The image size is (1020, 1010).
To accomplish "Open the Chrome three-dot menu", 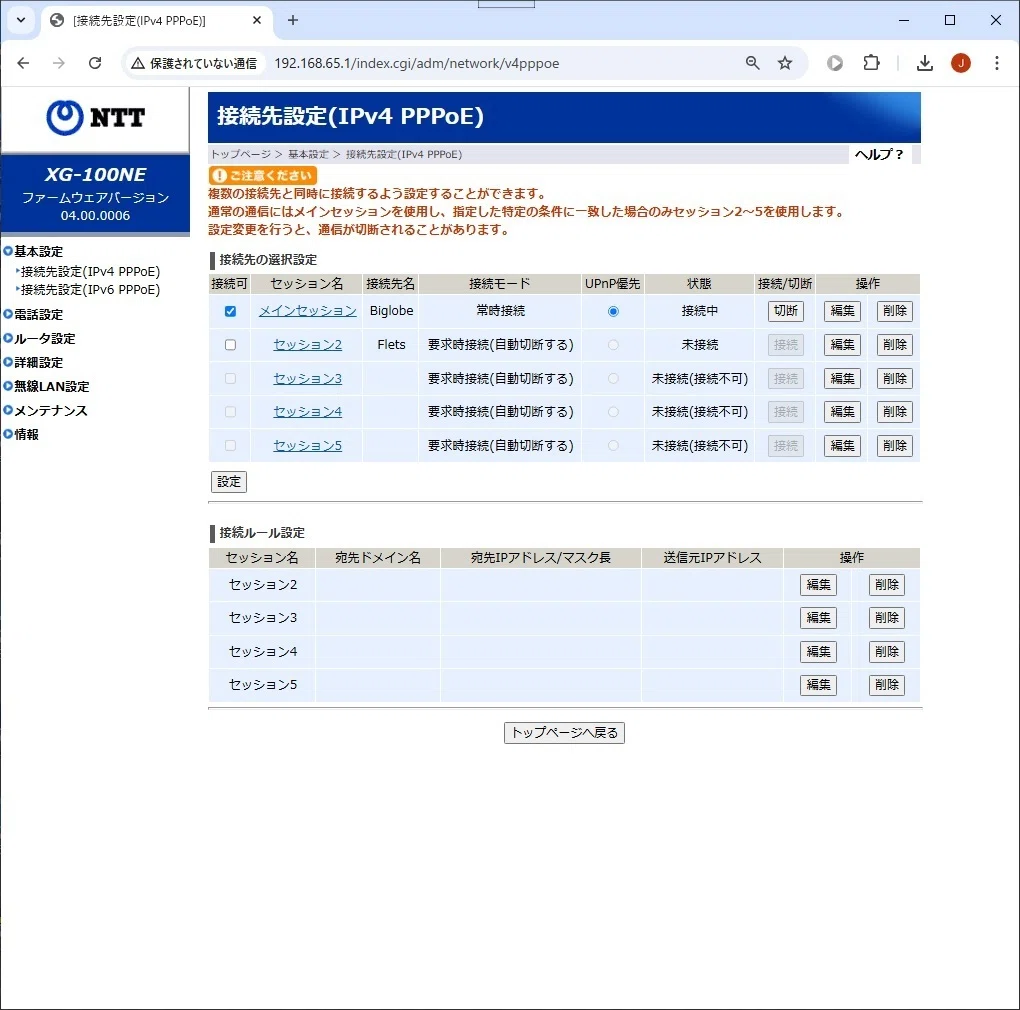I will [x=997, y=63].
